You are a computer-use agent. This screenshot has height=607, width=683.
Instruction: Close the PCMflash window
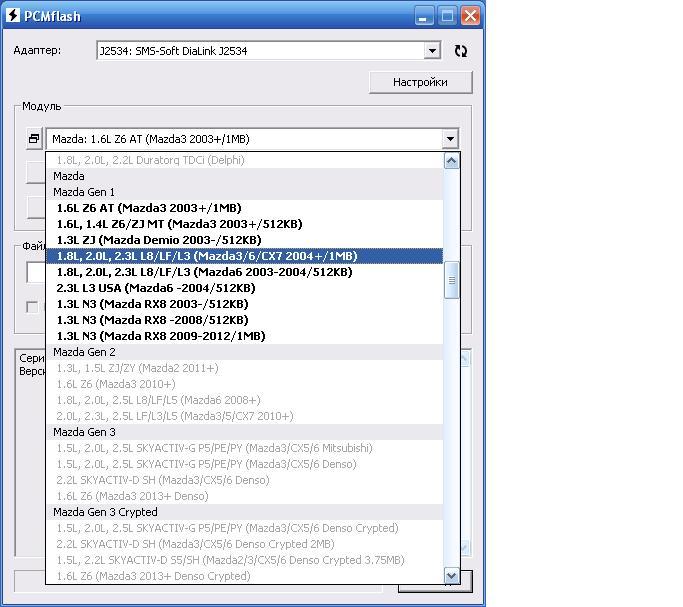coord(470,16)
